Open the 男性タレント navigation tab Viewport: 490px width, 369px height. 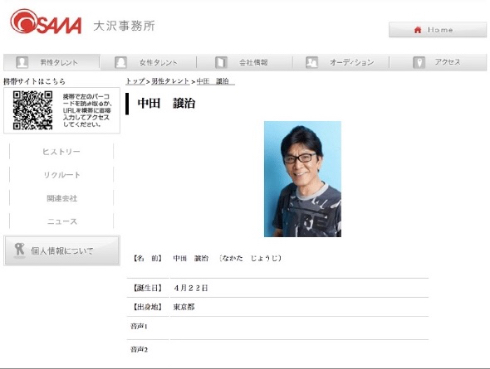[52, 62]
